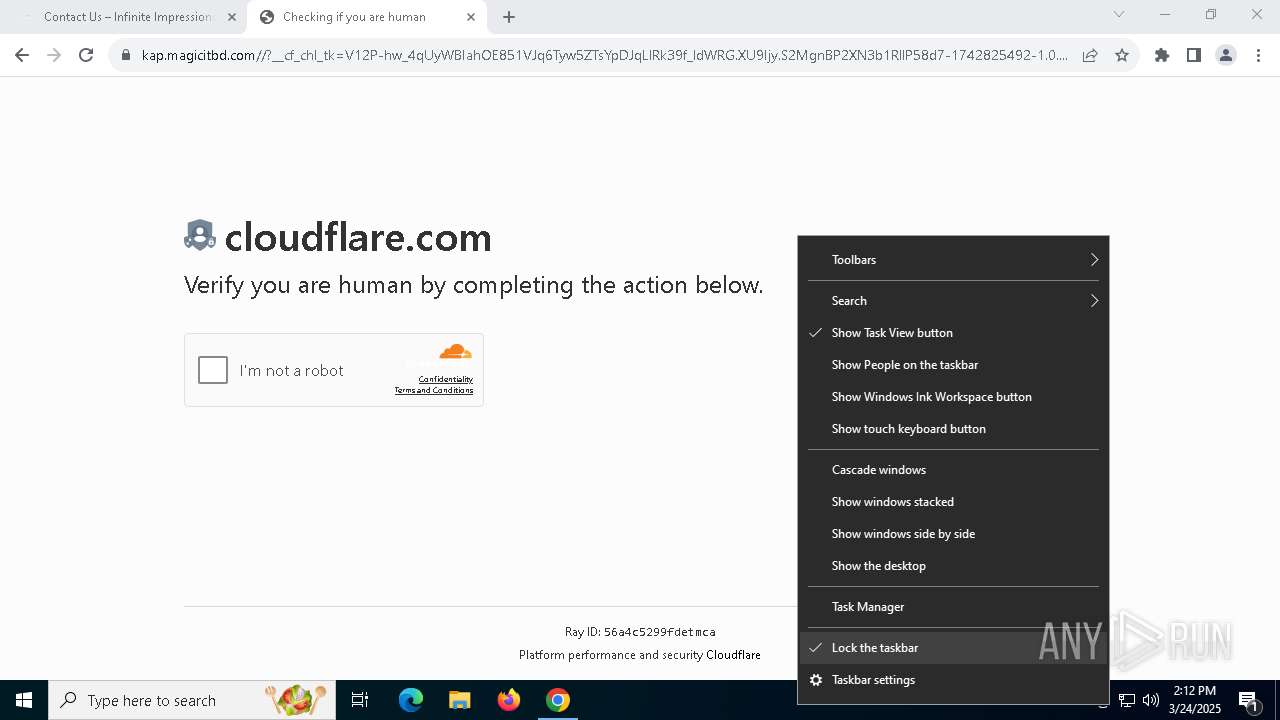
Task: Open new tab with plus button
Action: 509,17
